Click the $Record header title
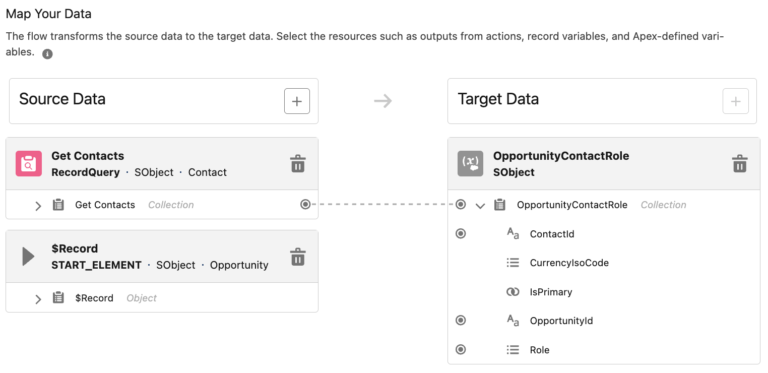Image resolution: width=768 pixels, height=373 pixels. point(74,248)
